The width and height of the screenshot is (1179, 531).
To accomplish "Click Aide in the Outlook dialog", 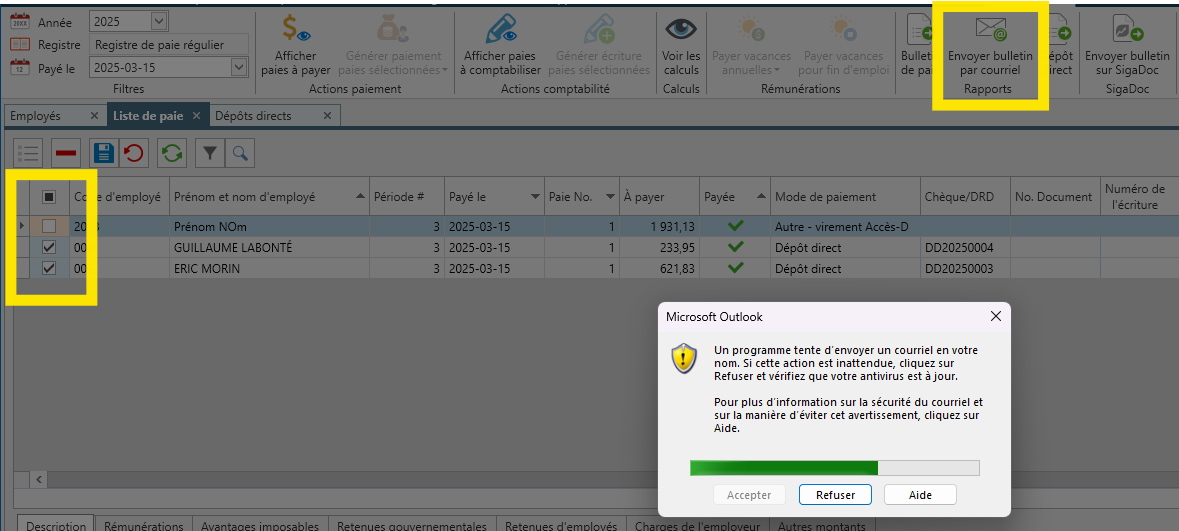I will click(920, 495).
